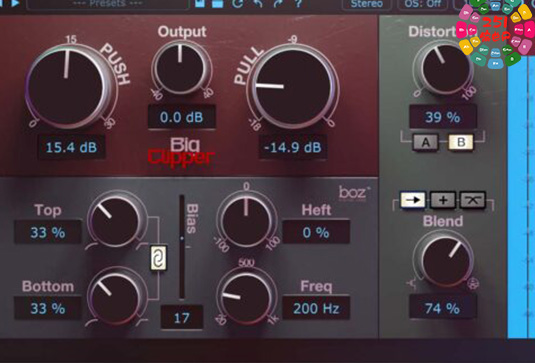Click the boz brand logo
Image resolution: width=535 pixels, height=363 pixels.
(354, 192)
